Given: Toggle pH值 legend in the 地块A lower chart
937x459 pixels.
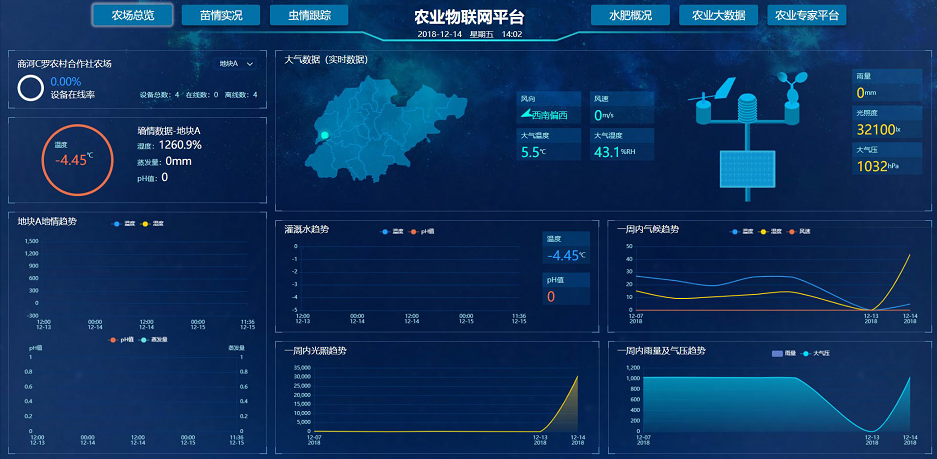Looking at the screenshot, I should [x=122, y=339].
